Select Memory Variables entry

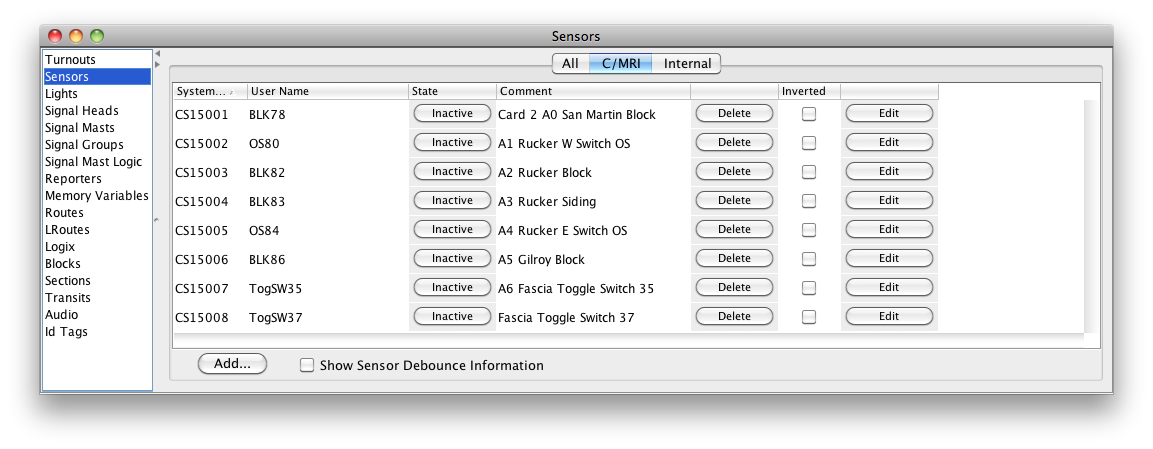[97, 195]
